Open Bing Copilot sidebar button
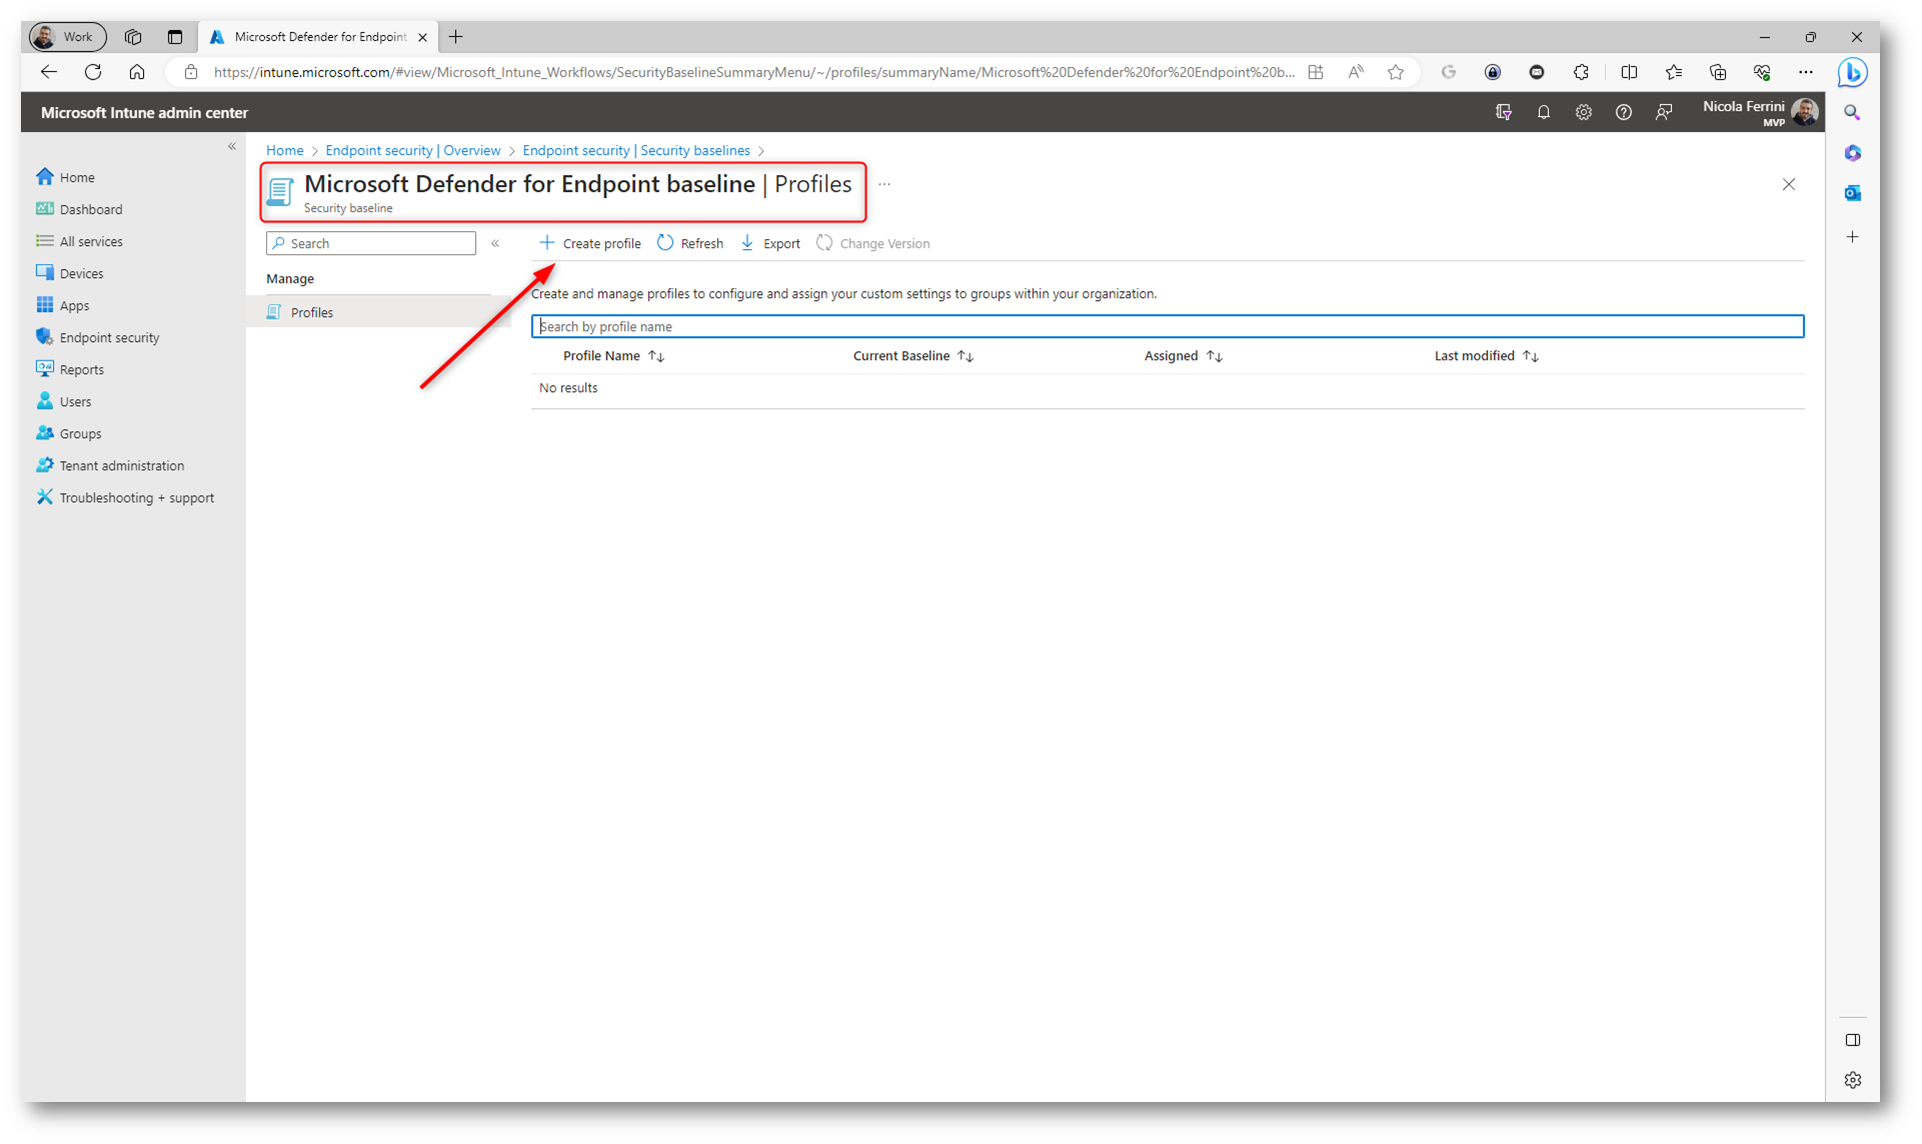 click(1852, 72)
